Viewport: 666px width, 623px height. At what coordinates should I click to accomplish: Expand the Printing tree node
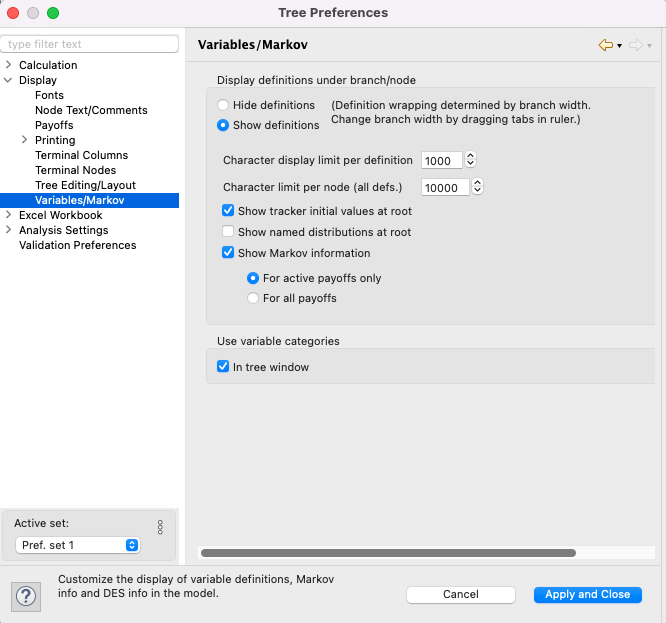pos(24,140)
